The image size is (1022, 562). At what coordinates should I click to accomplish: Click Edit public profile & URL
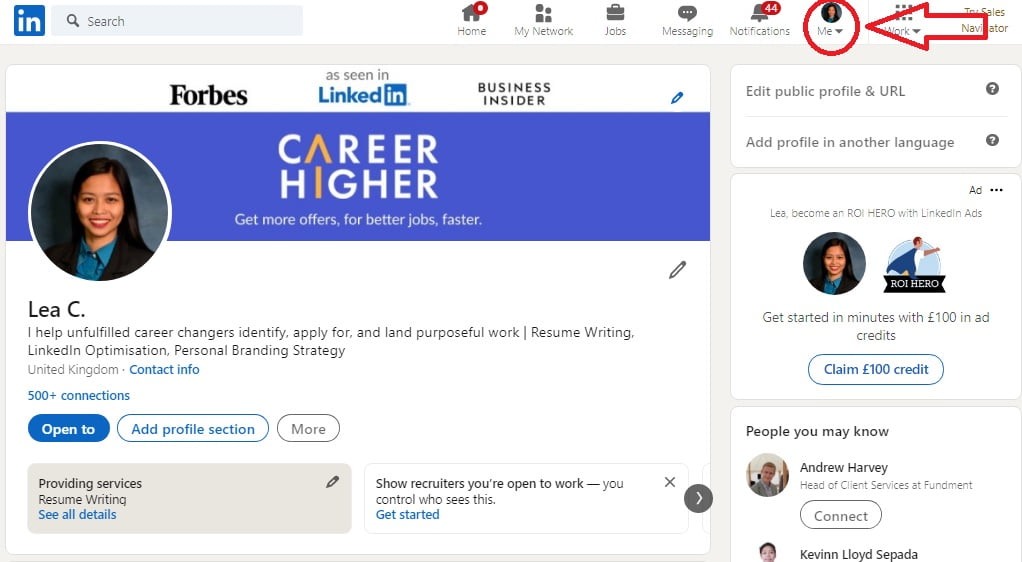[825, 91]
